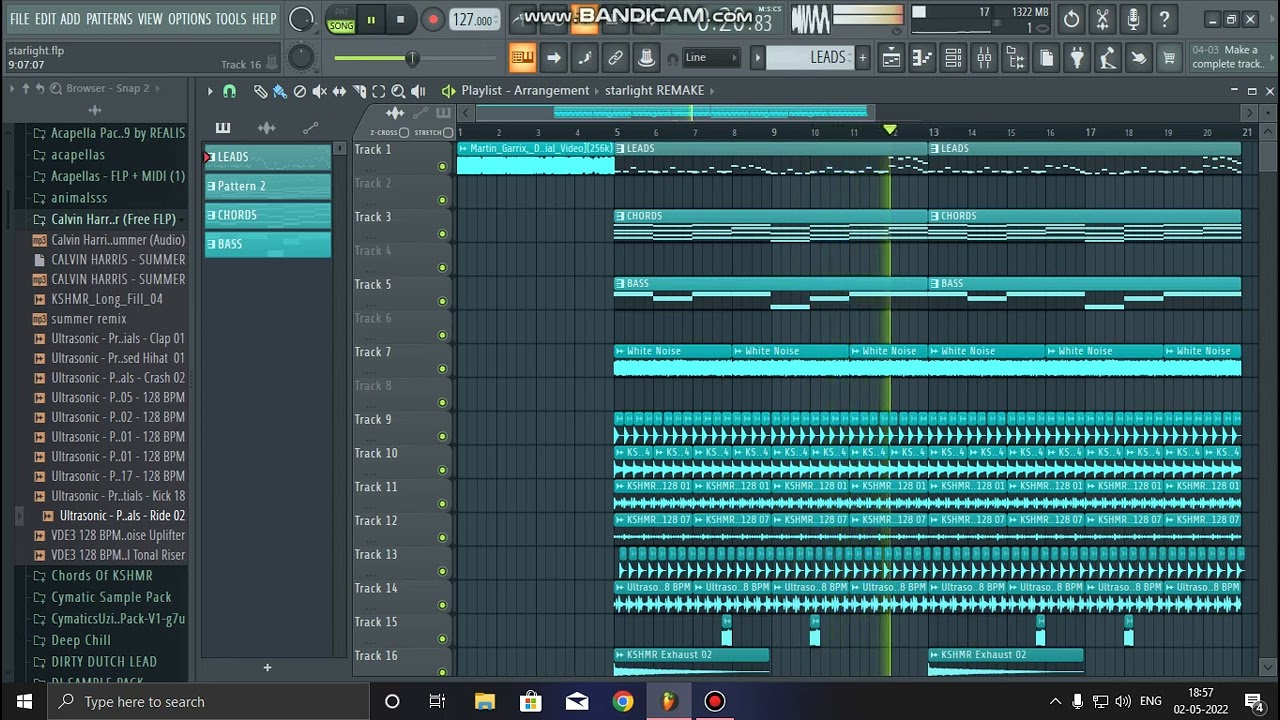Open audio editor scissors icon
1280x720 pixels.
click(x=1102, y=19)
